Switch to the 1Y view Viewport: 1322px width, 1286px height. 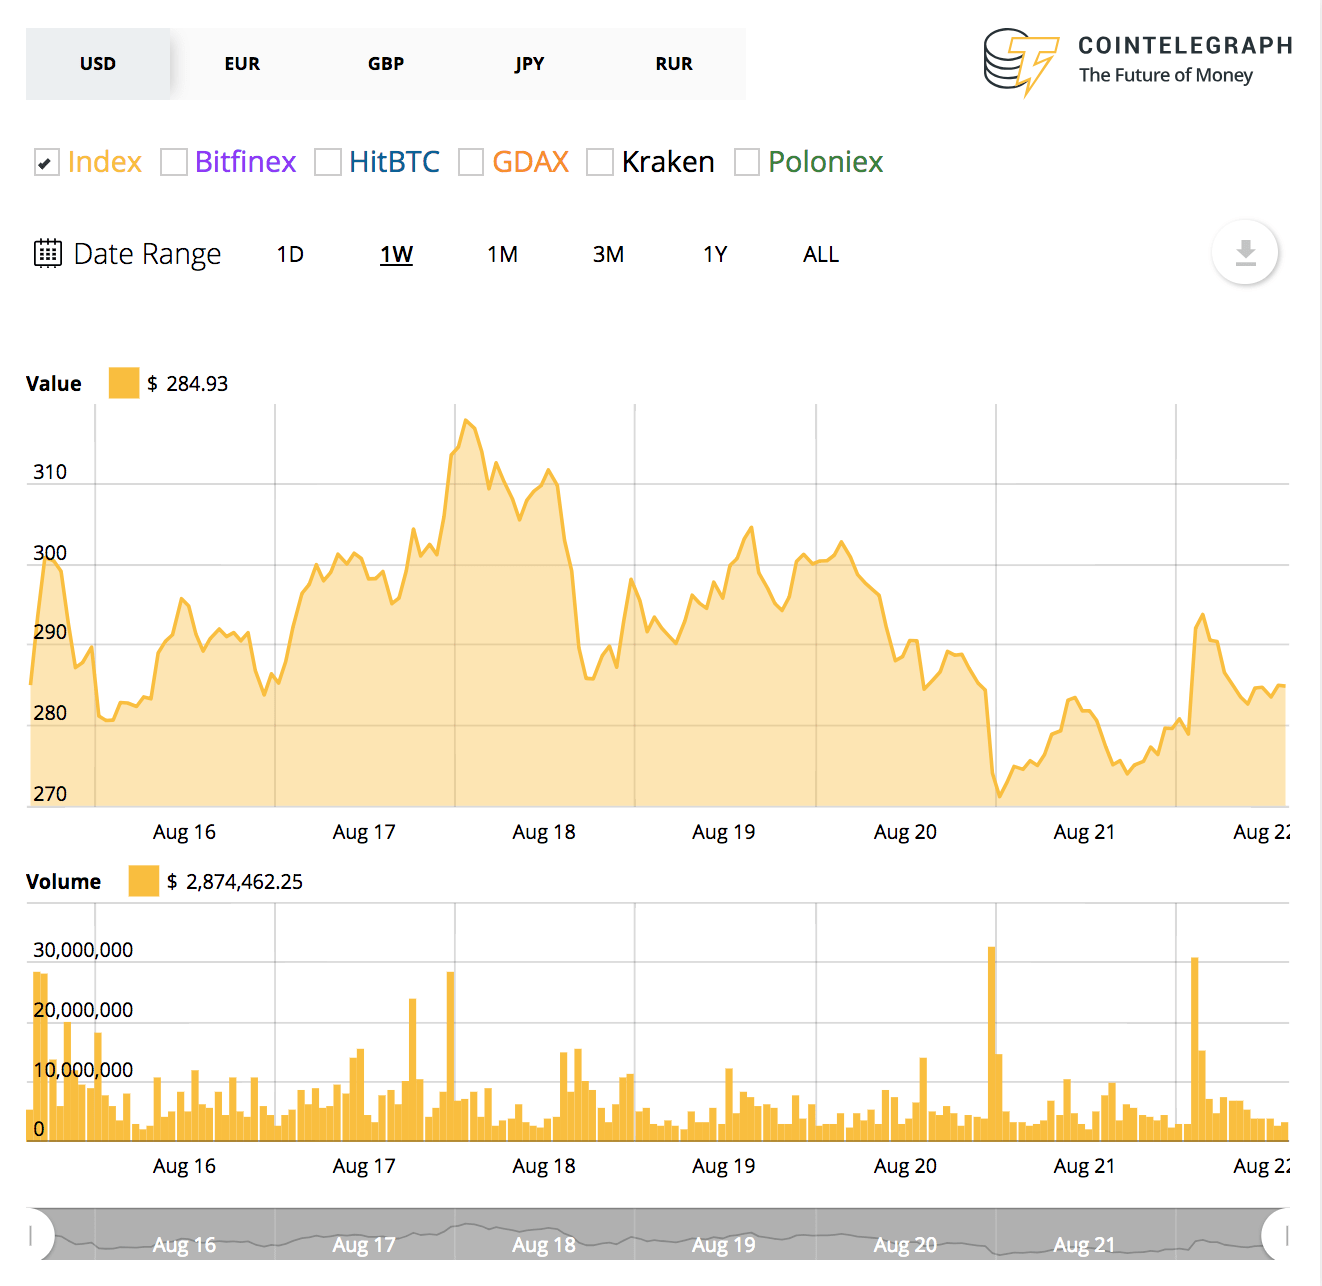[716, 253]
